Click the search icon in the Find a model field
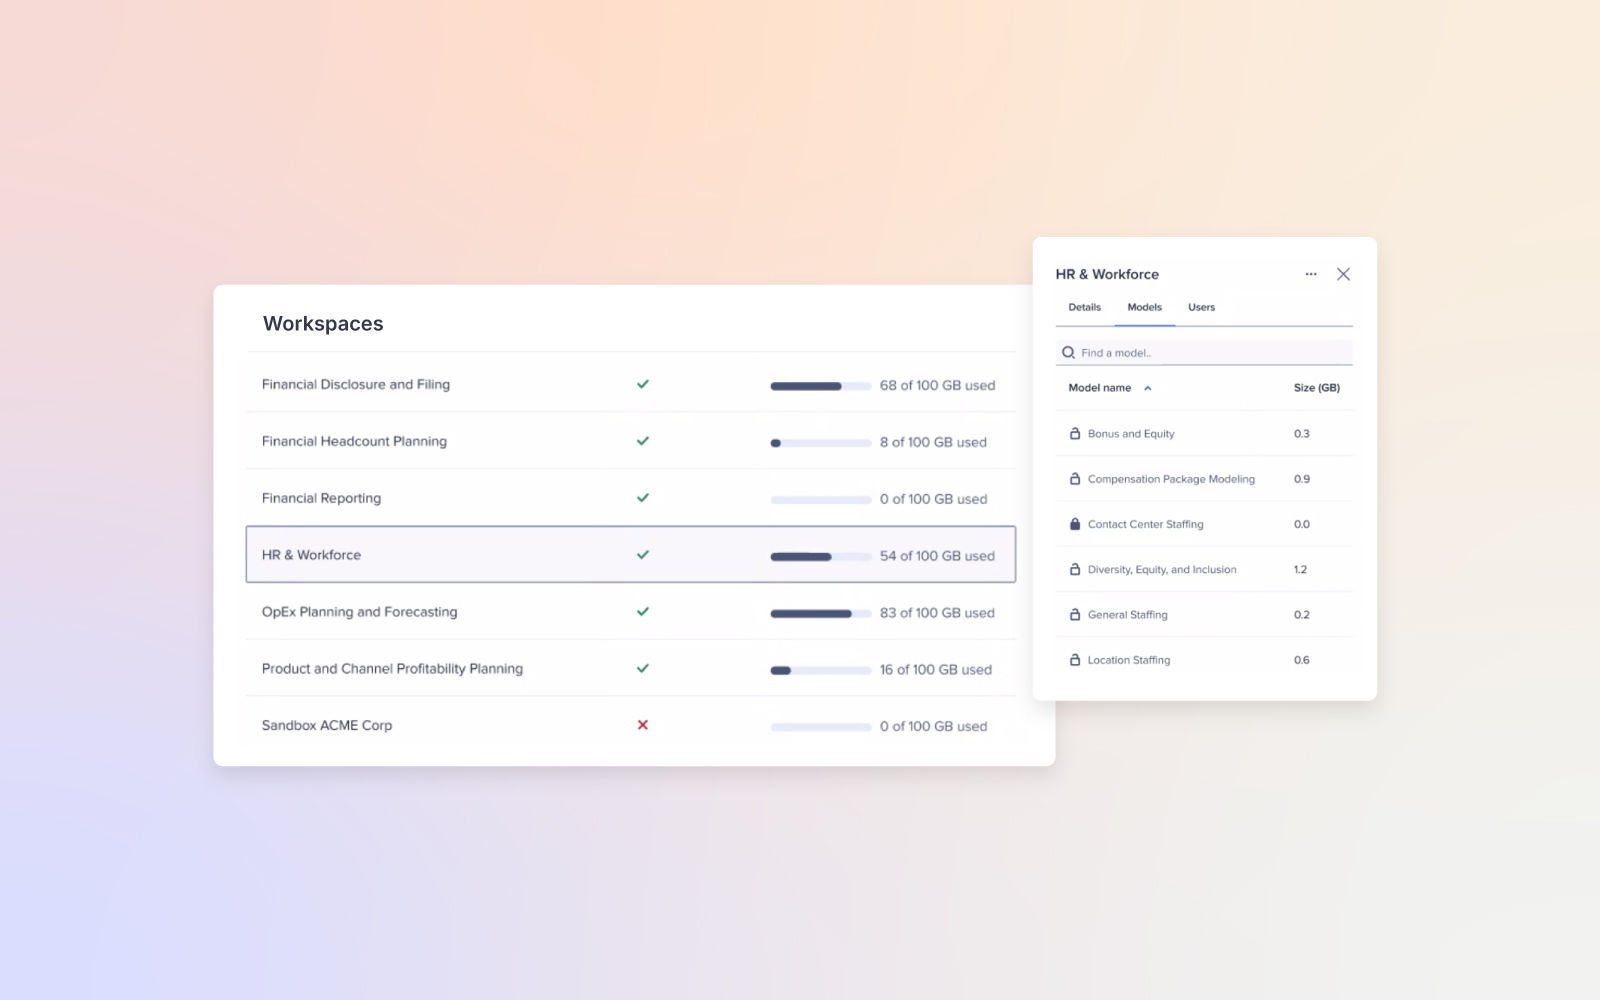 tap(1067, 352)
